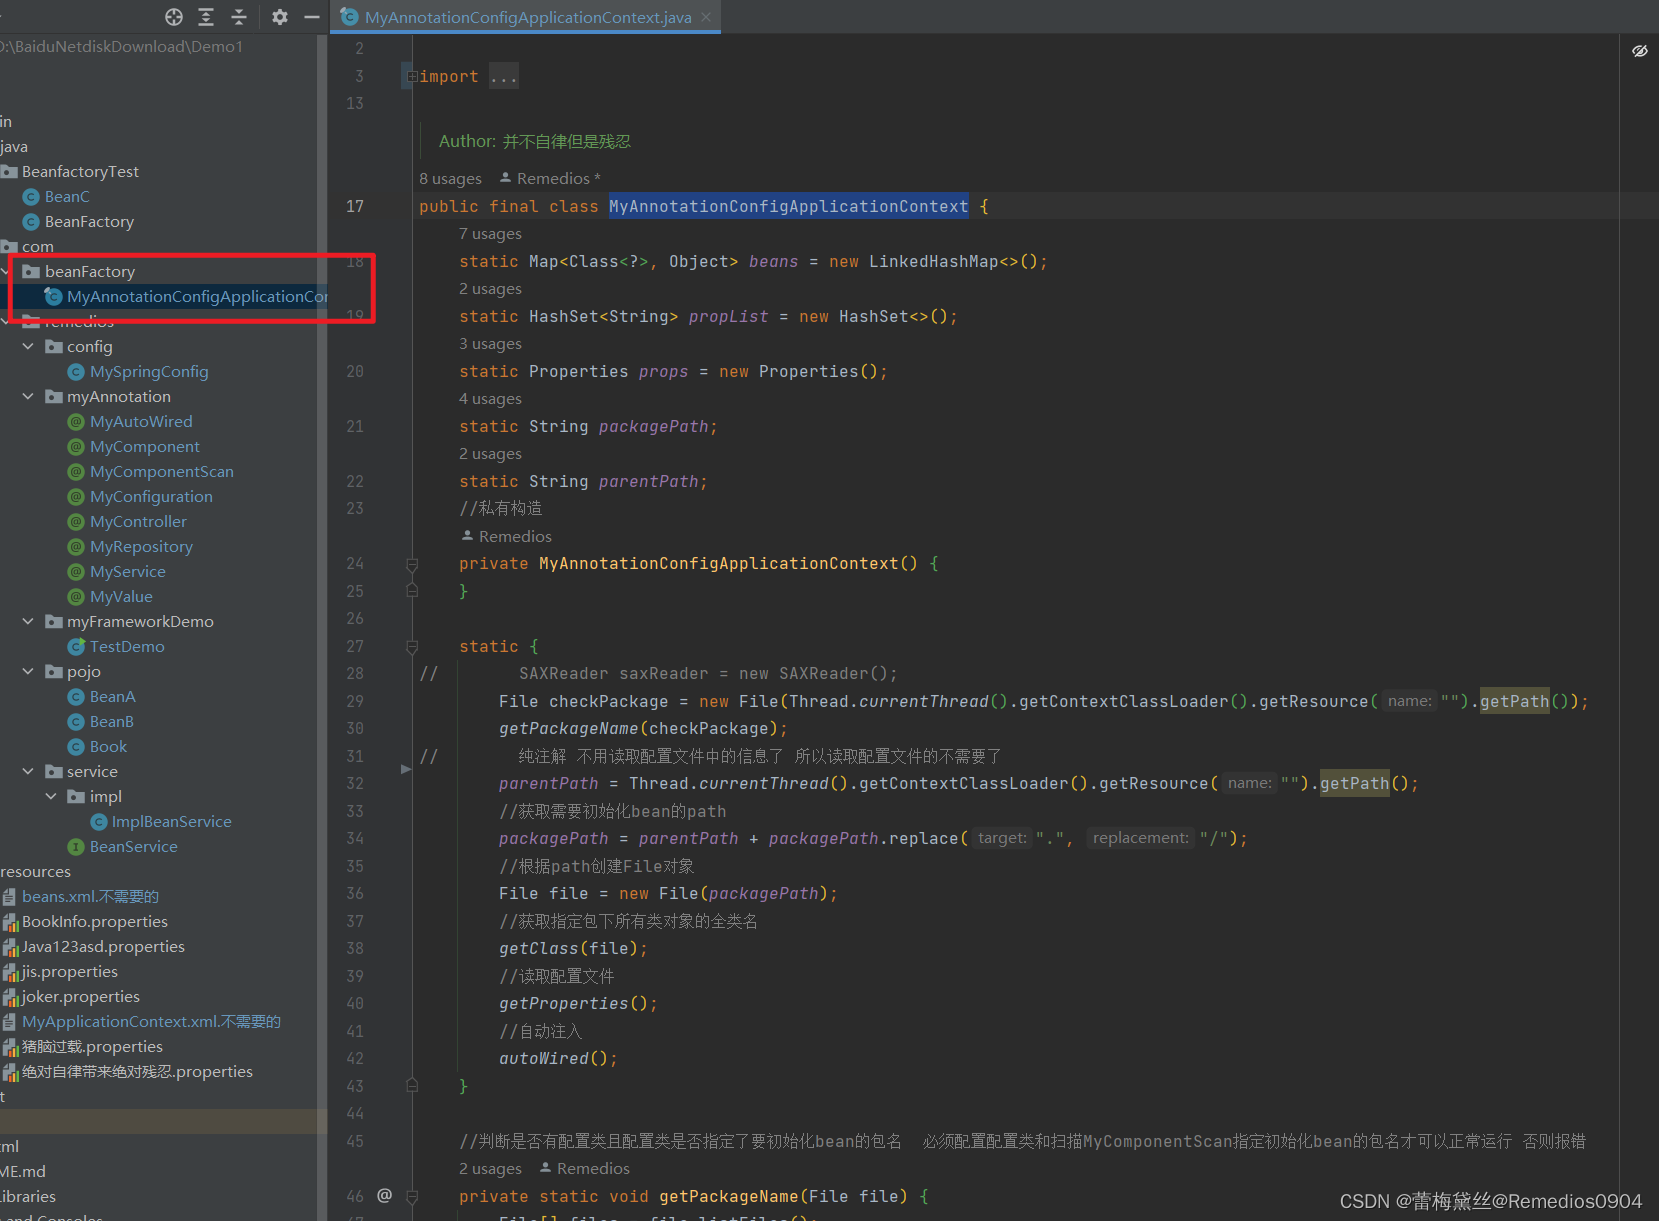Click the end-of-static-block fold marker
The width and height of the screenshot is (1659, 1221).
412,1086
